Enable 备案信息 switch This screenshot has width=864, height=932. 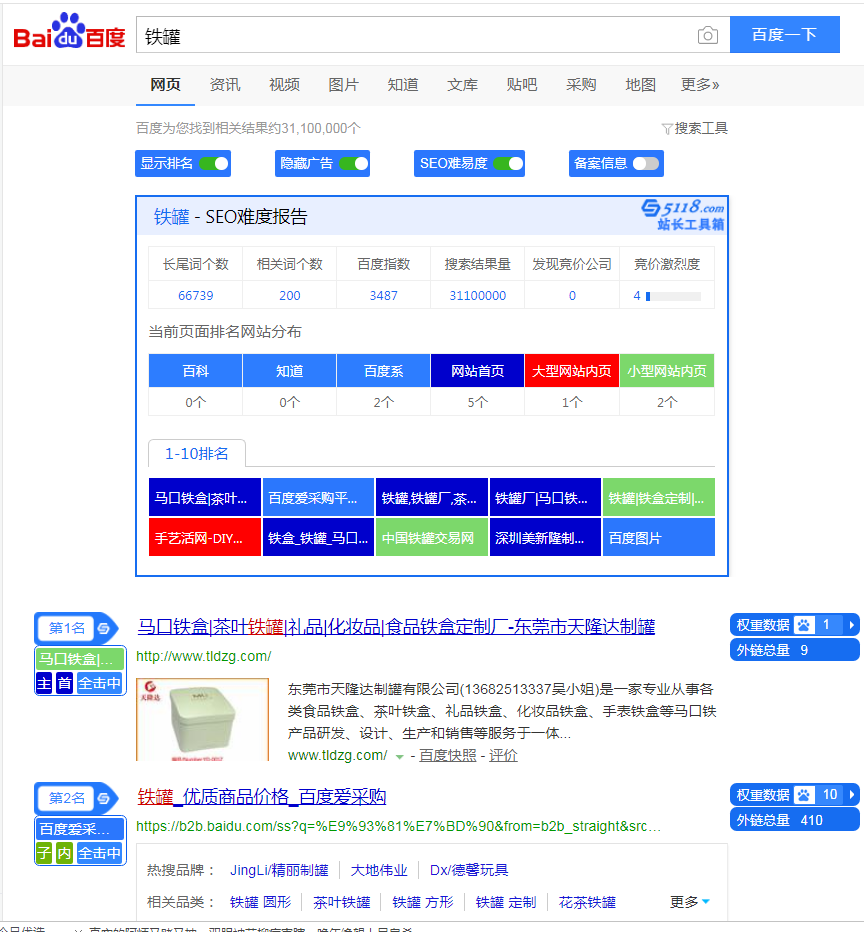click(646, 163)
